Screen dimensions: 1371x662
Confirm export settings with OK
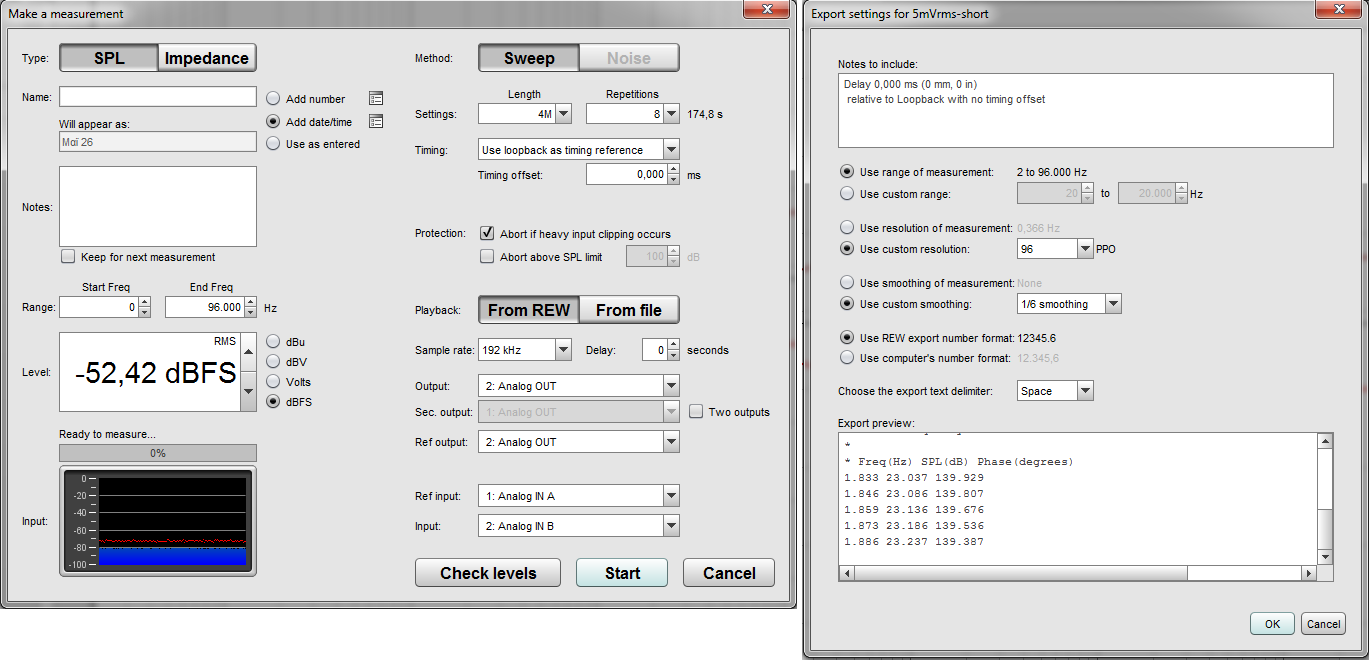(x=1272, y=624)
